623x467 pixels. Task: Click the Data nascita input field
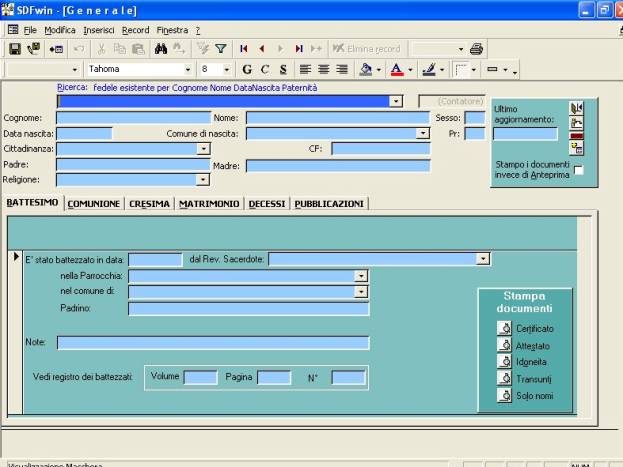coord(85,133)
